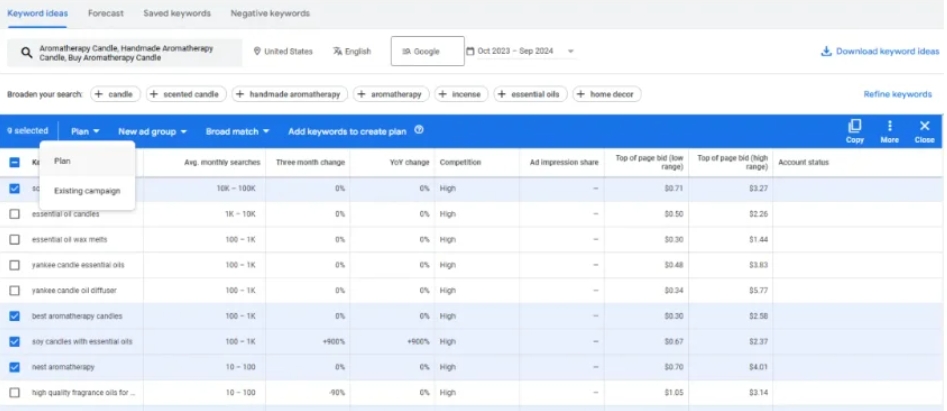This screenshot has height=411, width=947.
Task: Click keyword 'nest aromatherapy'
Action: pyautogui.click(x=63, y=367)
